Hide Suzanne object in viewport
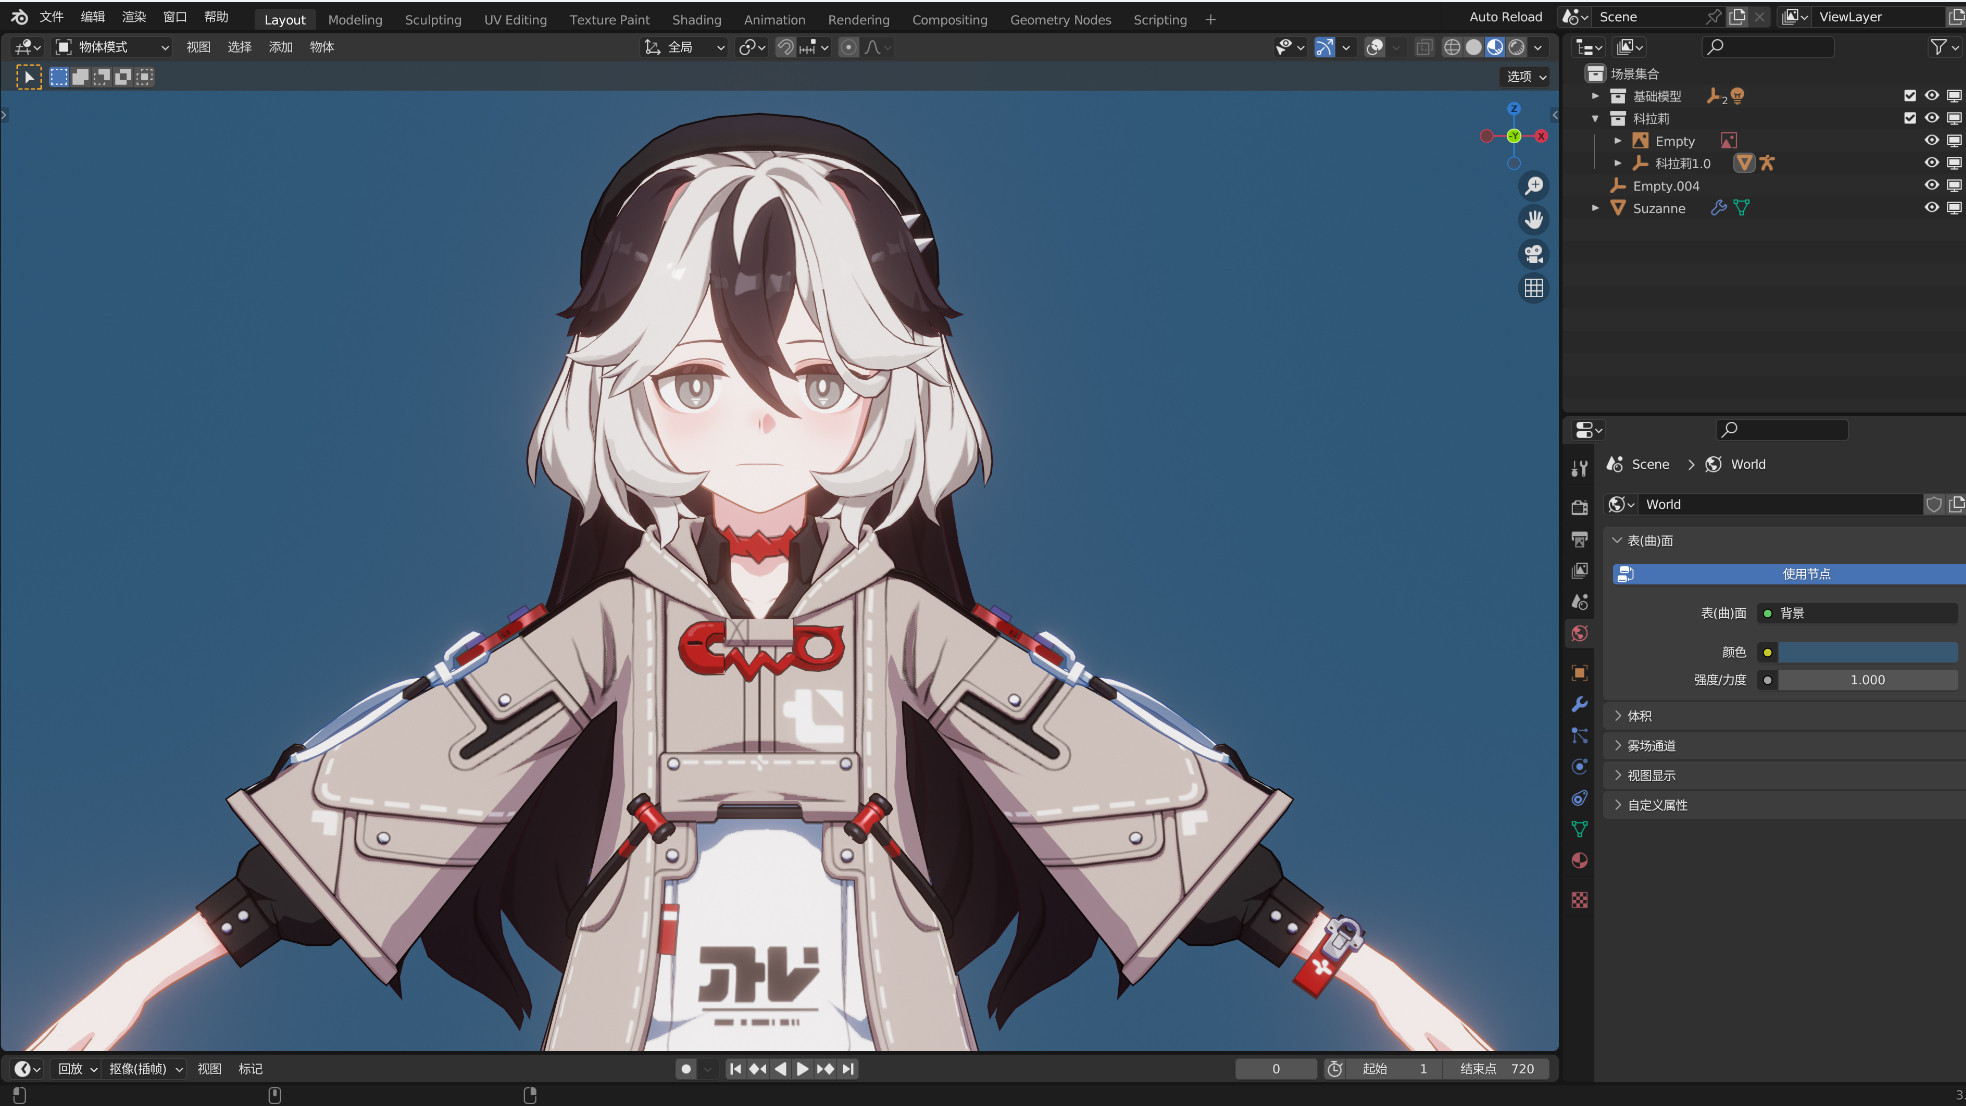The height and width of the screenshot is (1106, 1966). point(1932,208)
